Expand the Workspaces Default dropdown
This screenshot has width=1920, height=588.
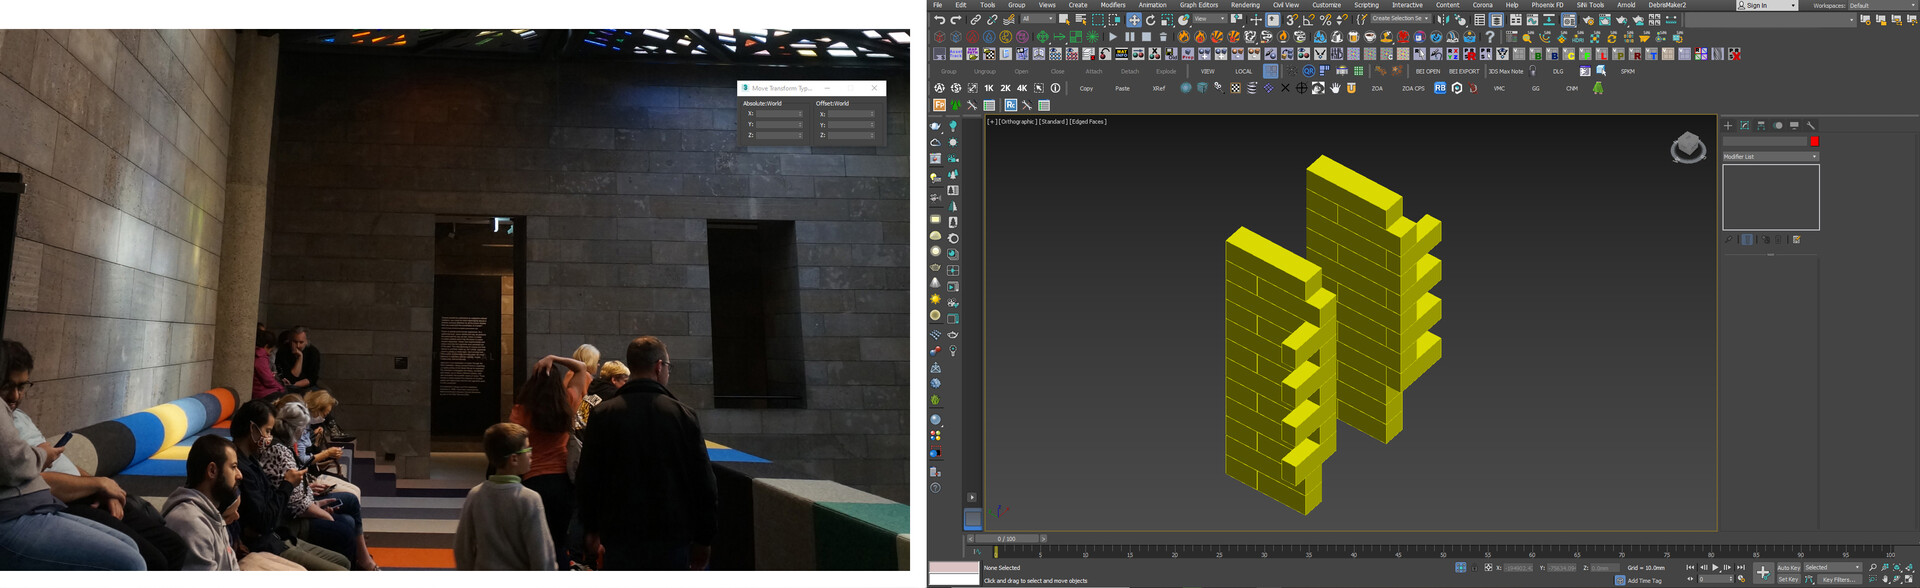pyautogui.click(x=1878, y=6)
